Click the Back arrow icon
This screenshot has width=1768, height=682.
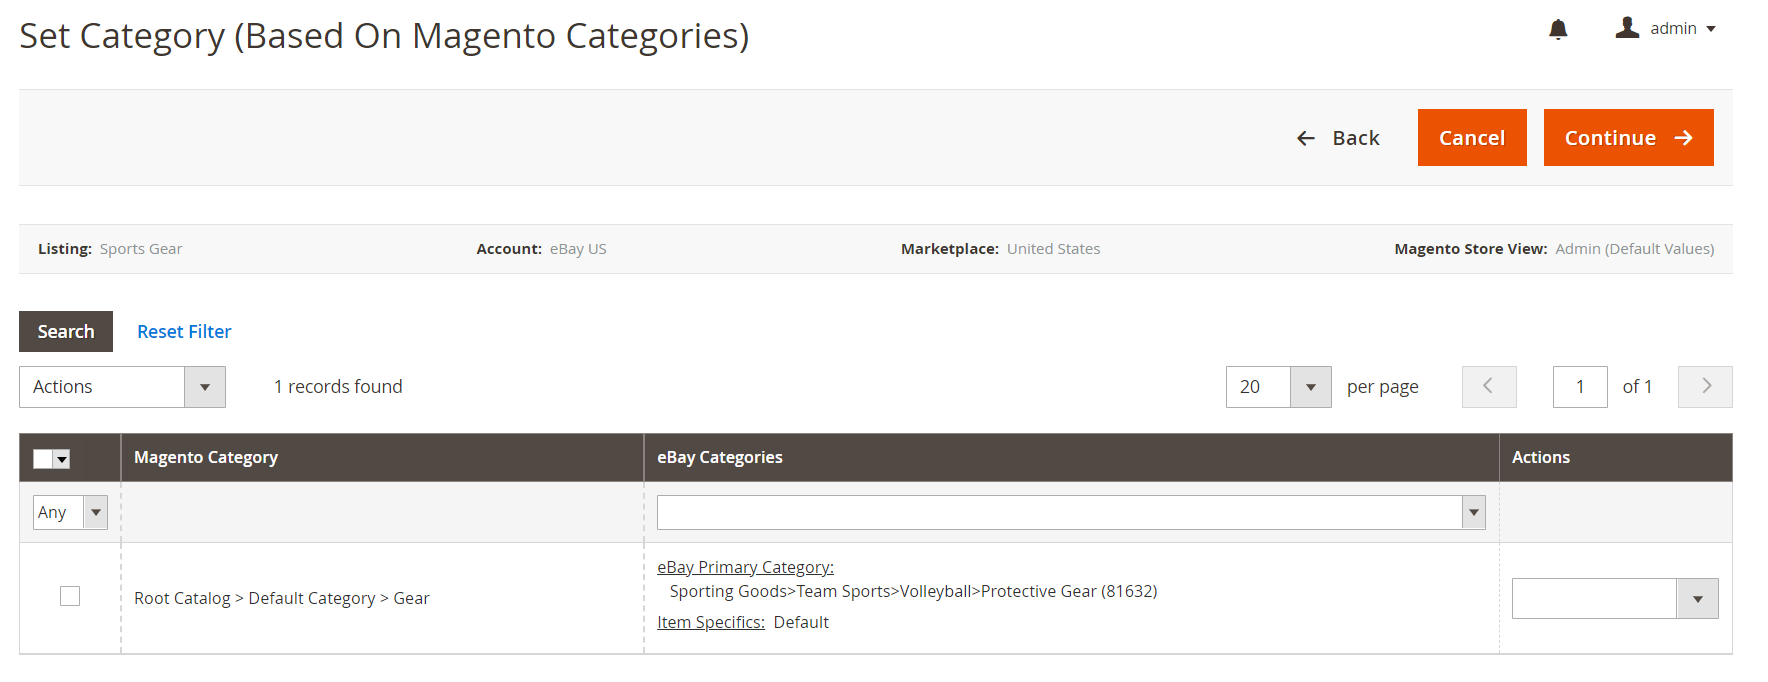(1305, 138)
